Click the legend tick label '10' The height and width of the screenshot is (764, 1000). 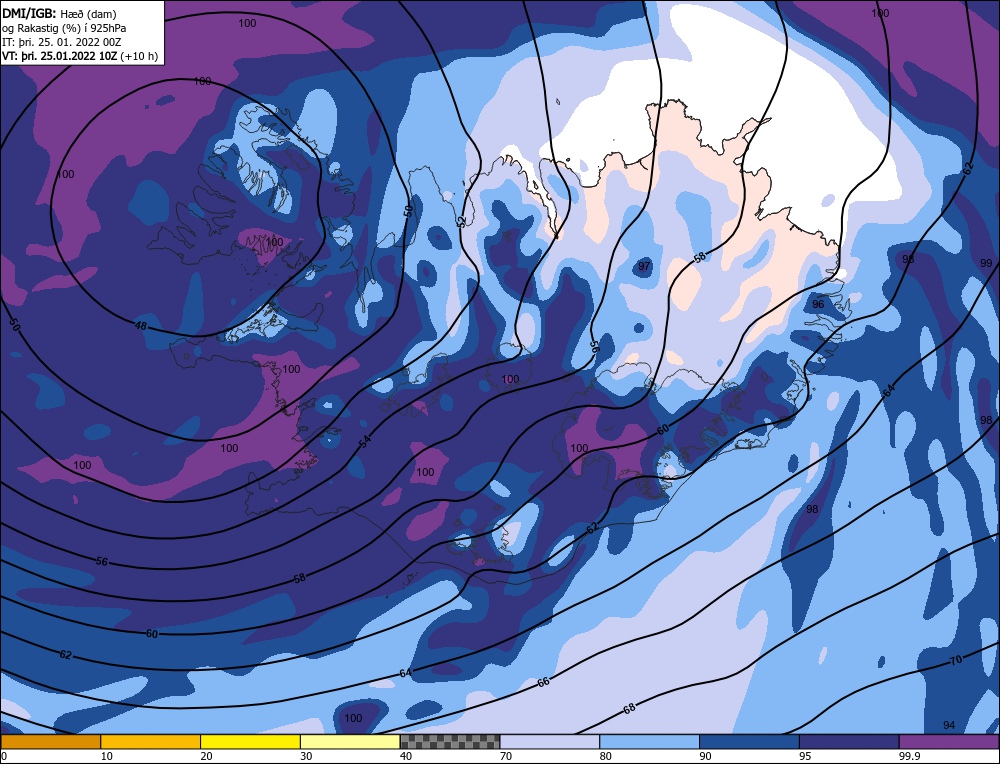pyautogui.click(x=107, y=756)
